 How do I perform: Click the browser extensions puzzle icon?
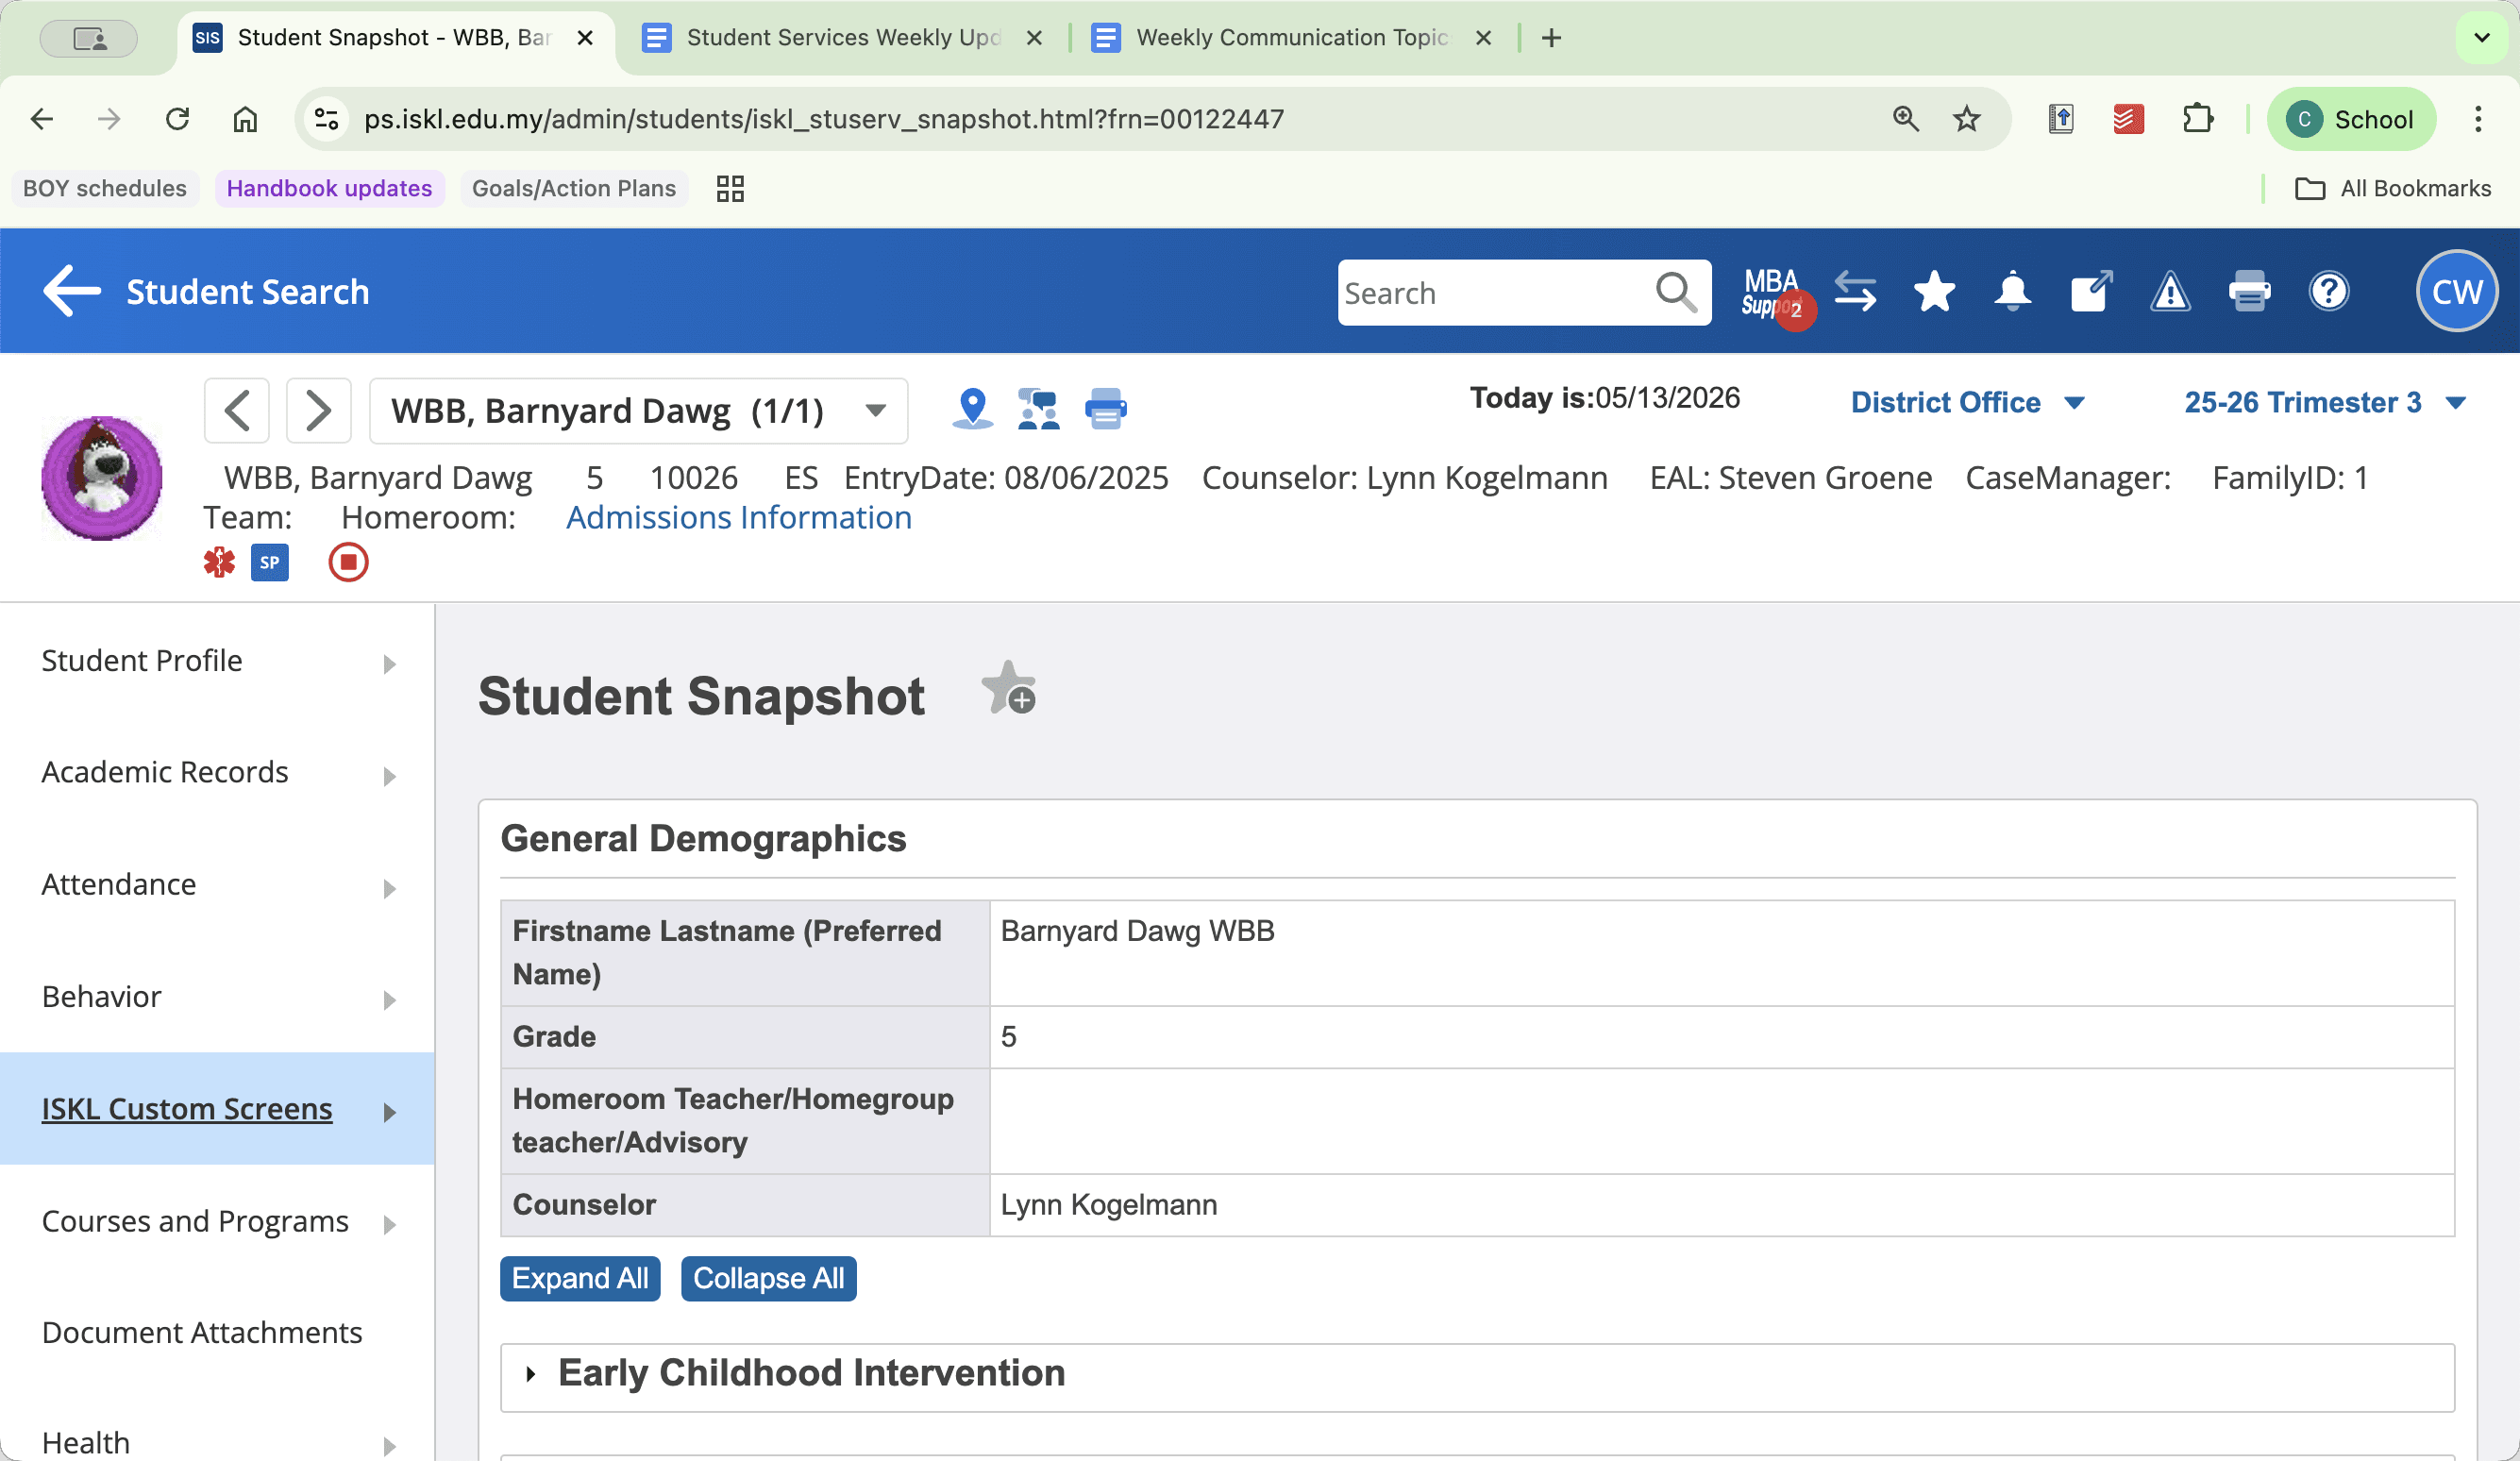(2197, 119)
